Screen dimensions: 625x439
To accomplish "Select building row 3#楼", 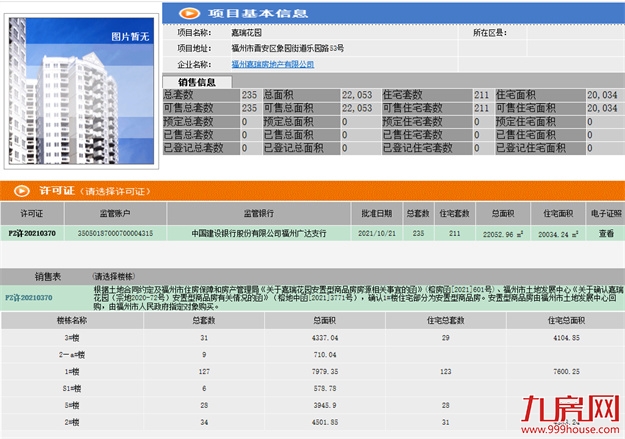I will [x=72, y=338].
